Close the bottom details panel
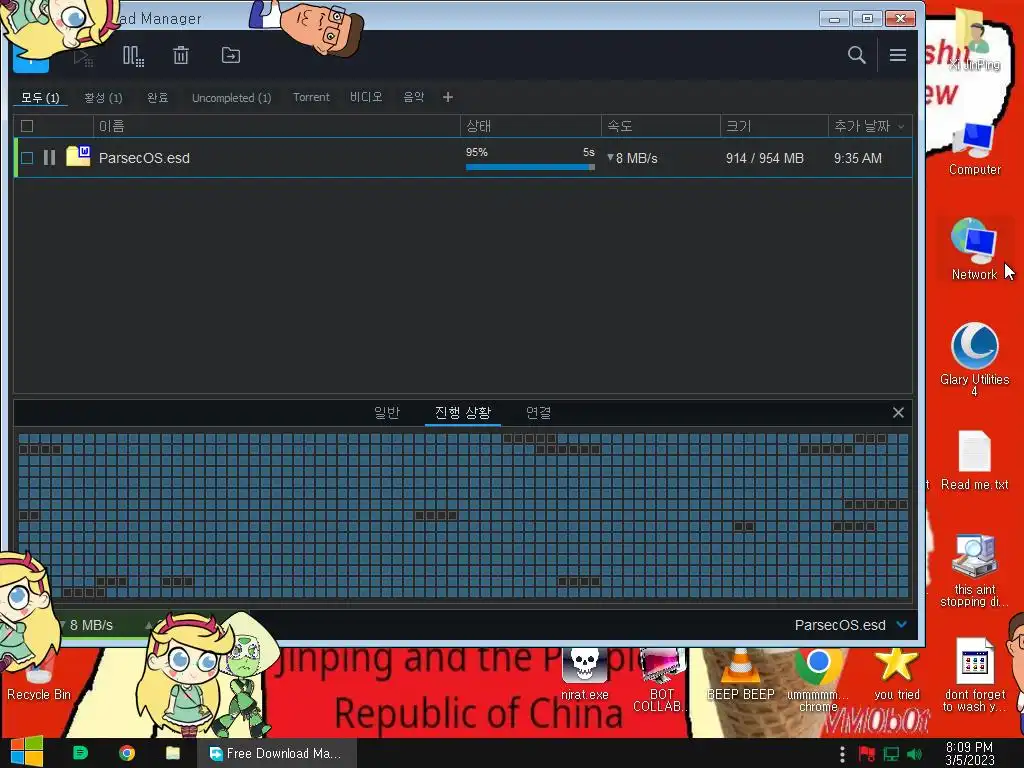The width and height of the screenshot is (1024, 768). (x=899, y=413)
